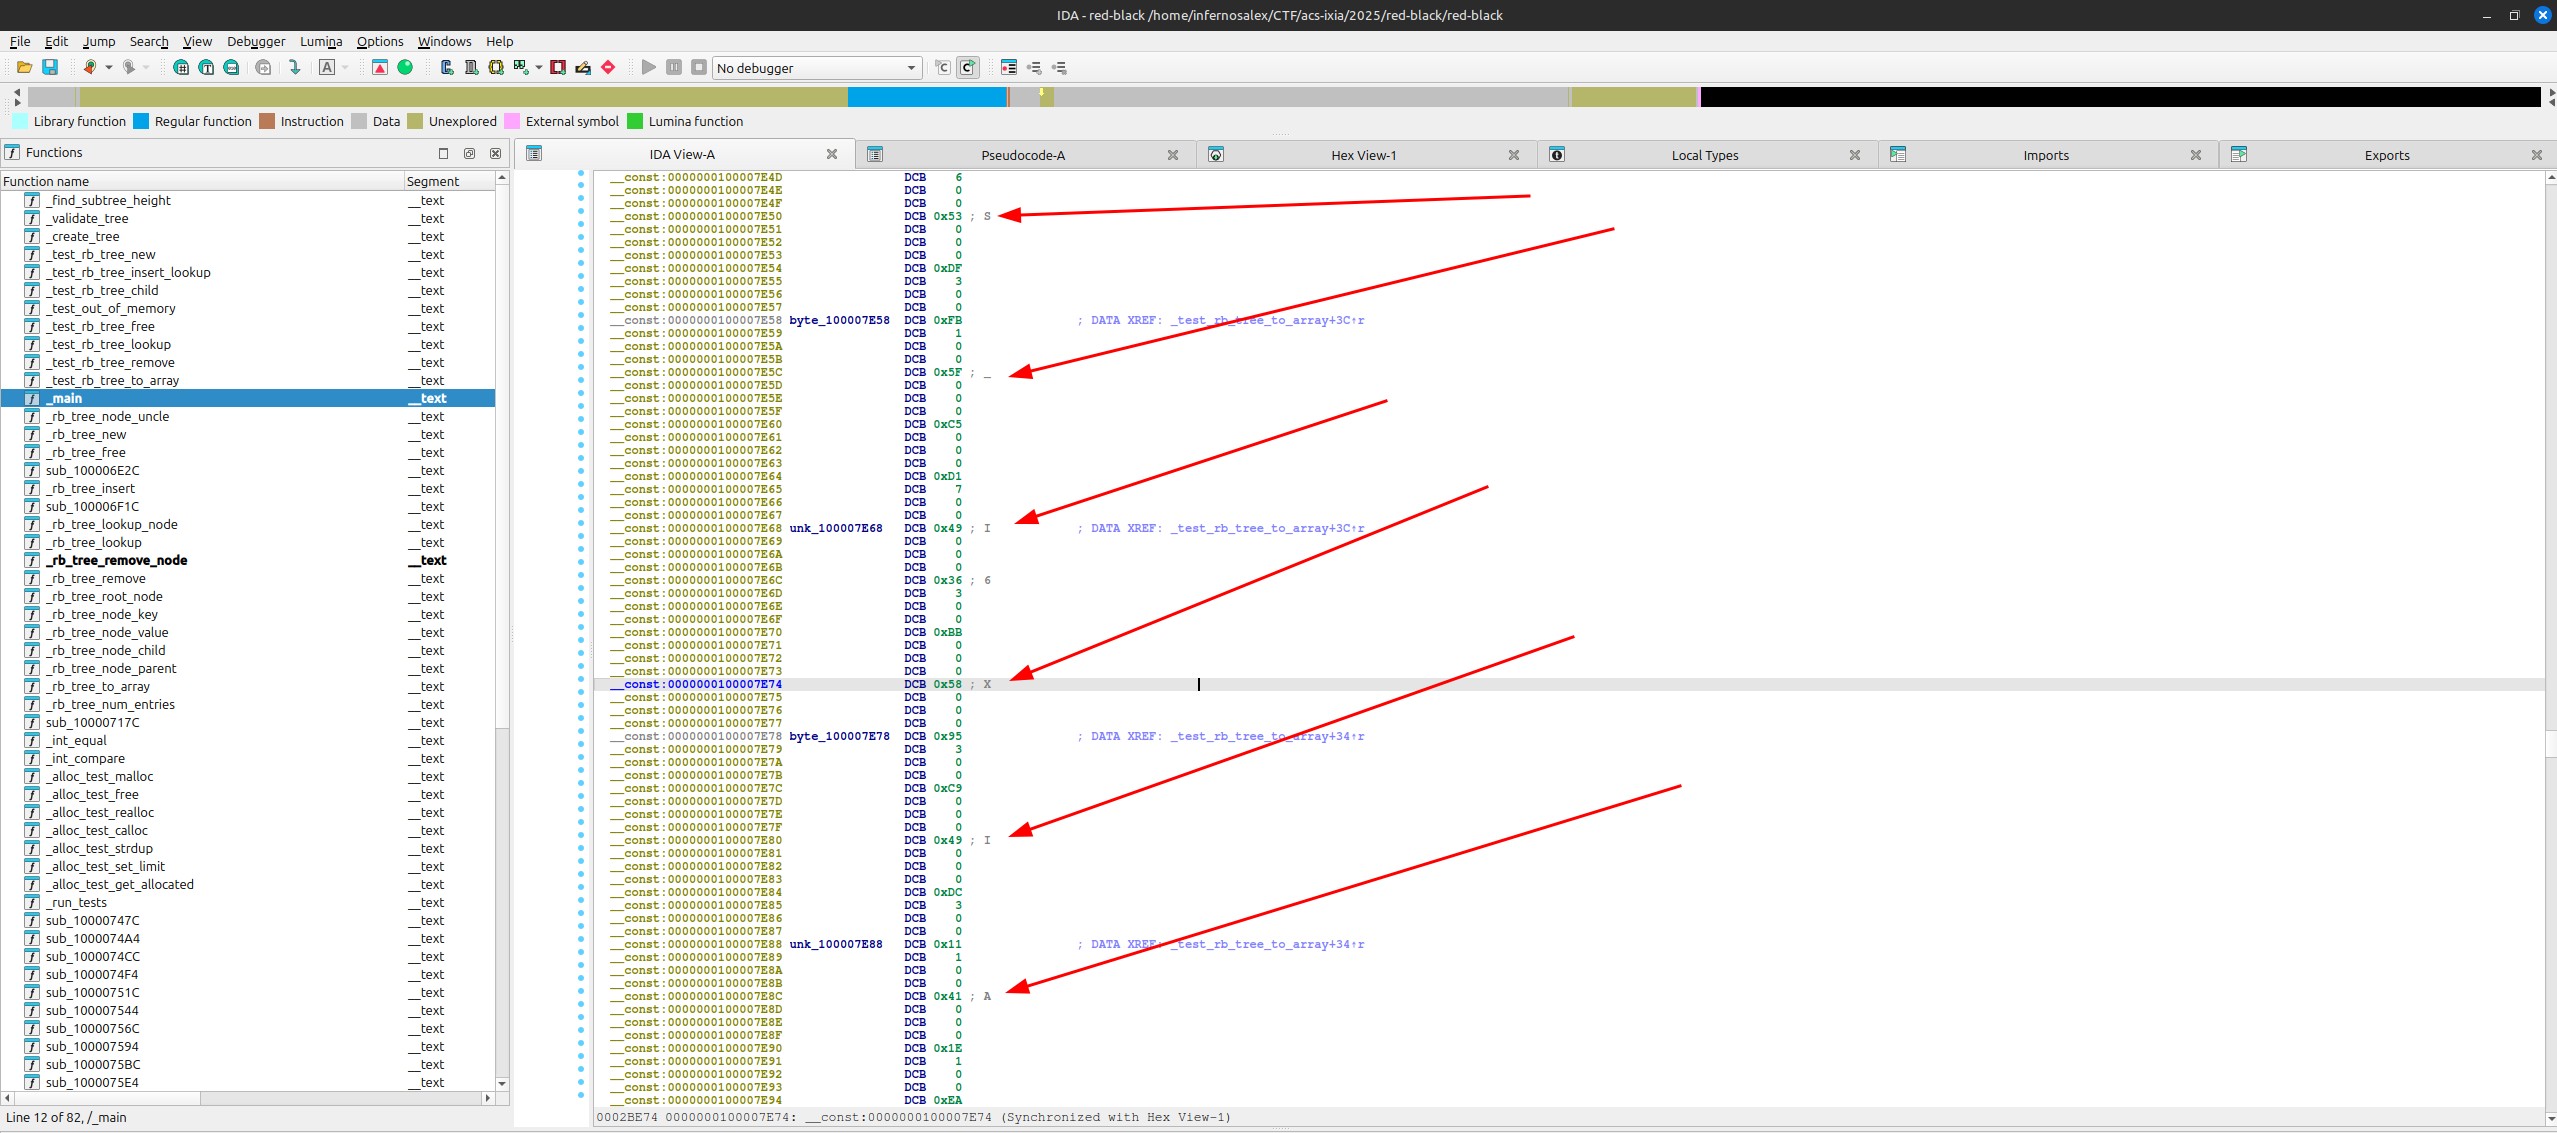Close the Hex View-1 tab
The image size is (2557, 1133).
(1514, 155)
